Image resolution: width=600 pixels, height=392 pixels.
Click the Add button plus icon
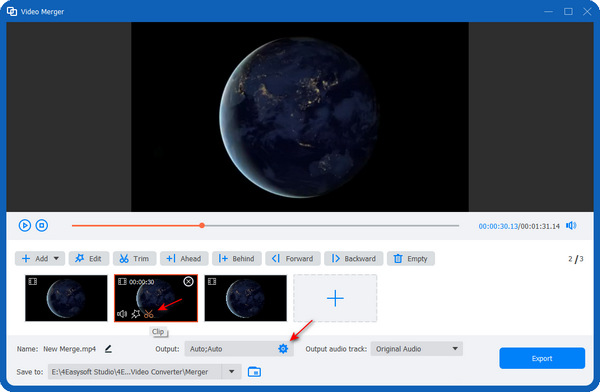pos(26,258)
